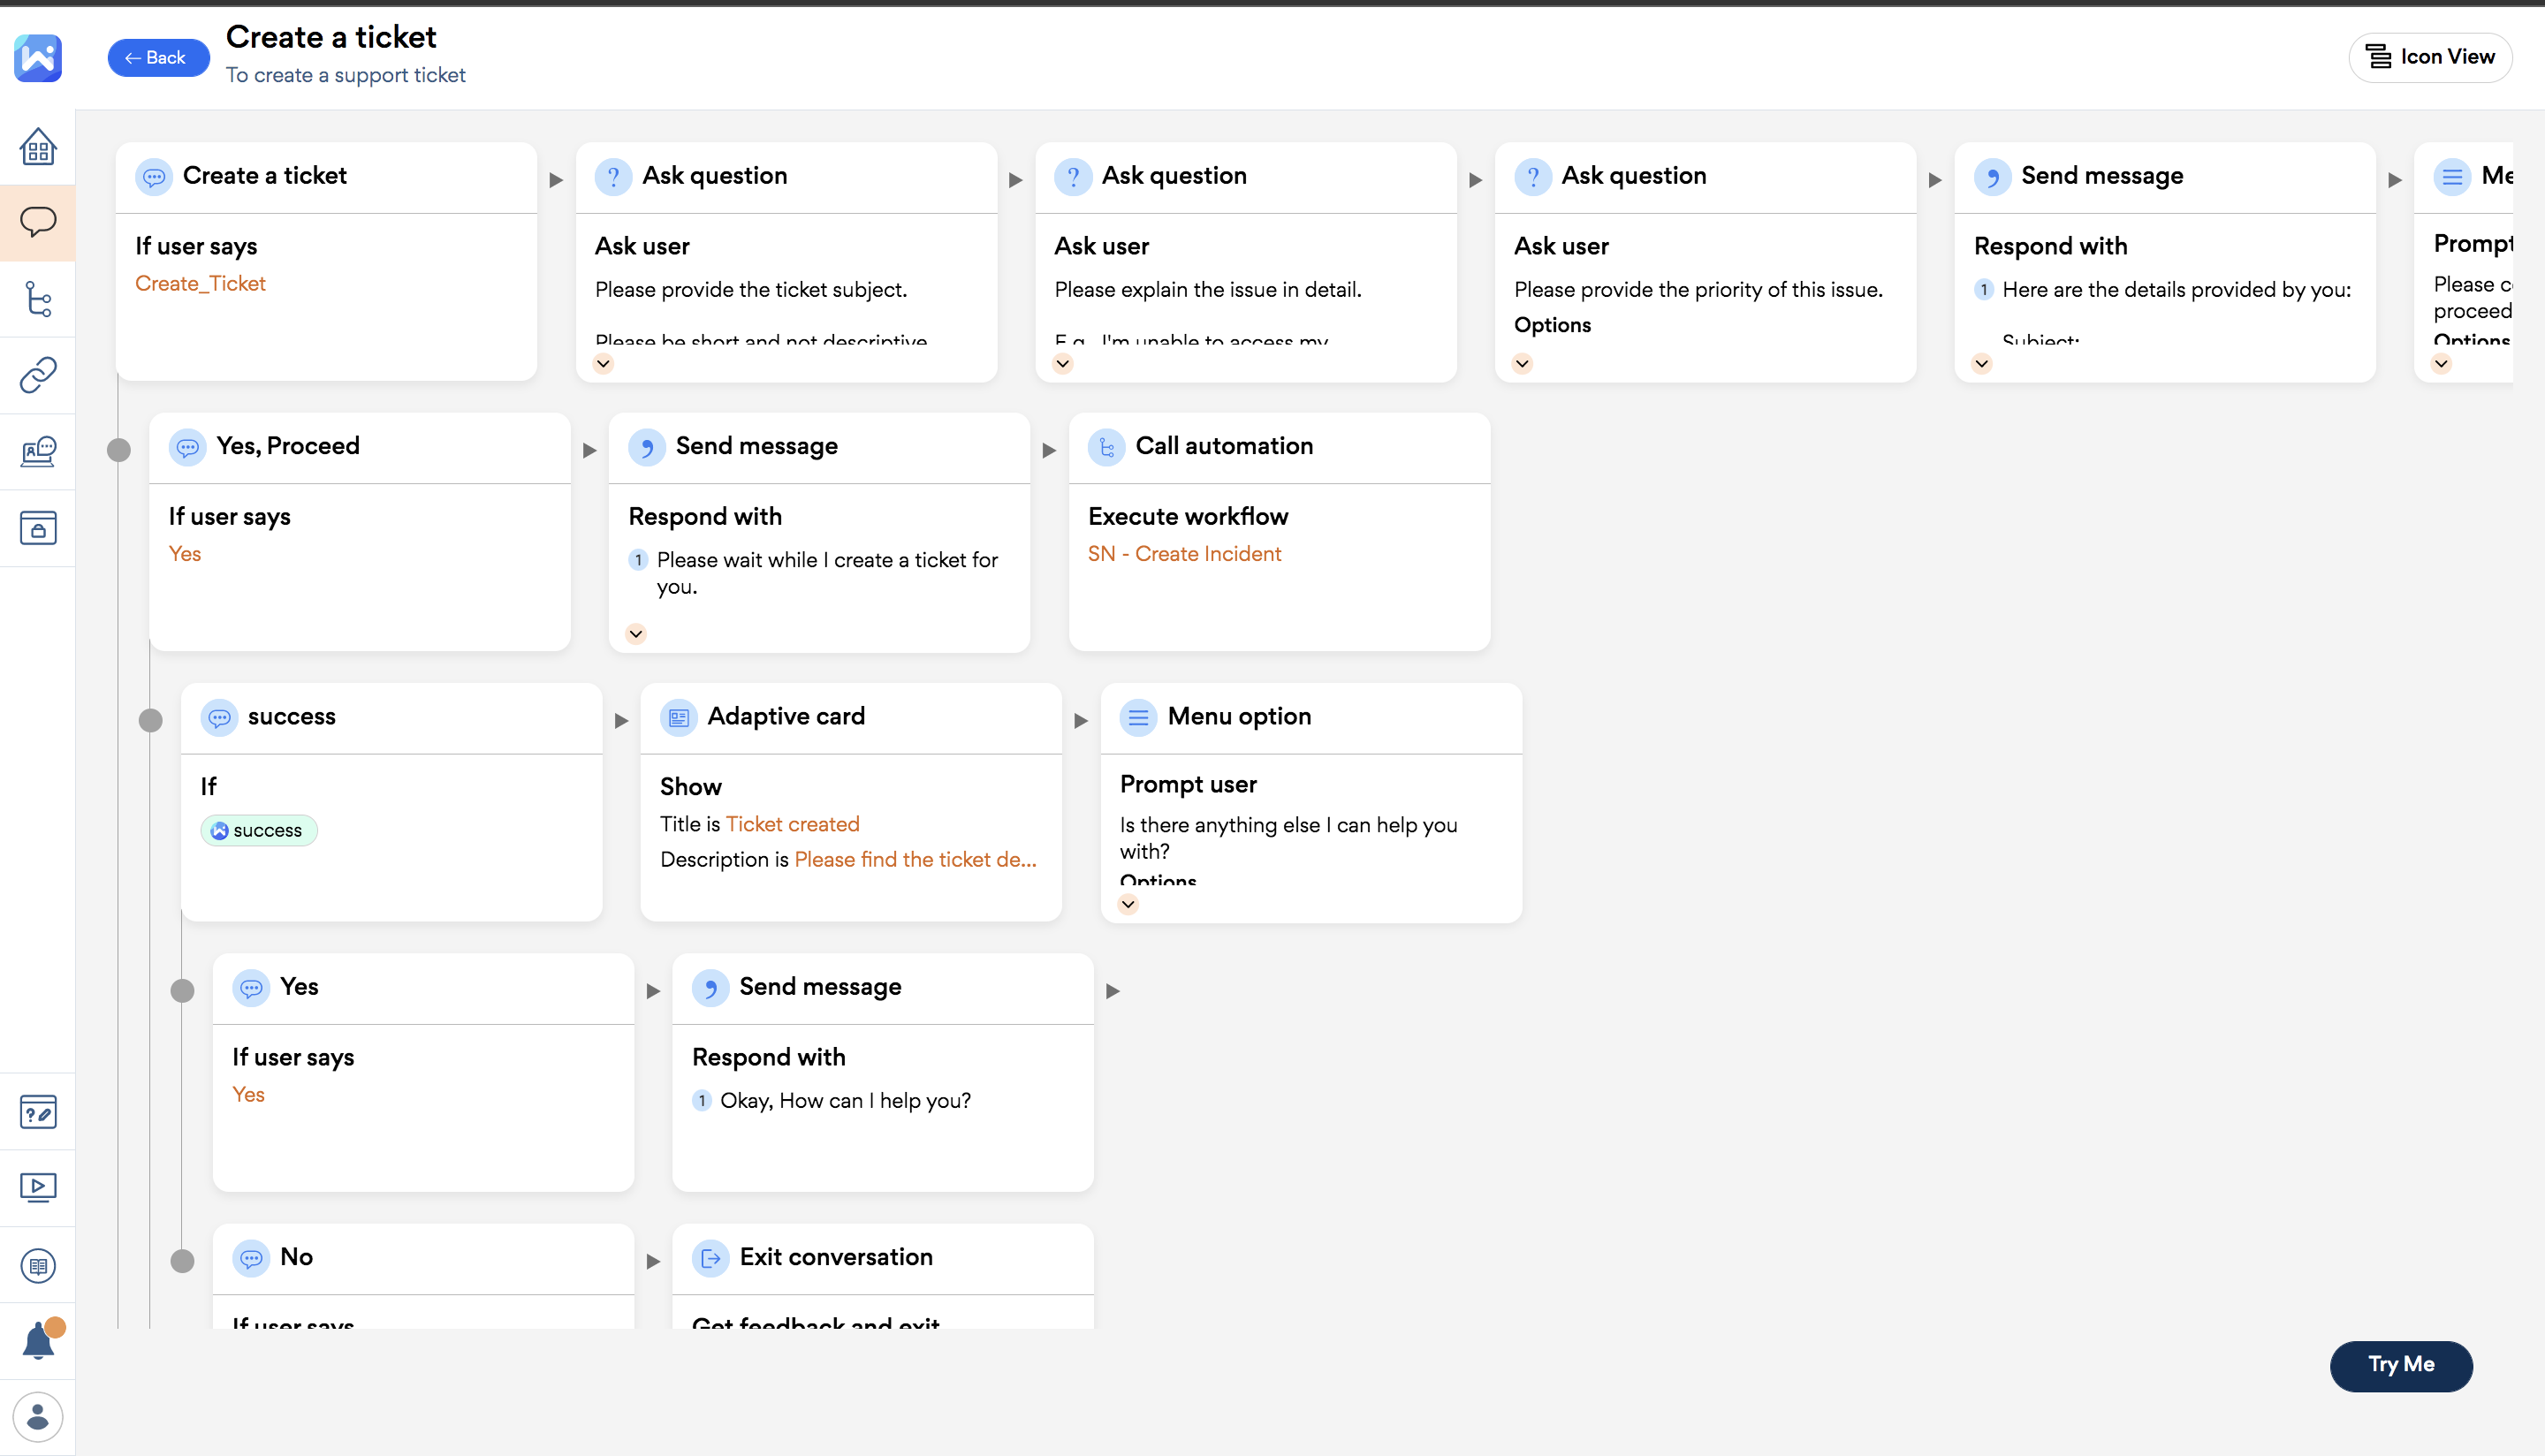The image size is (2545, 1456).
Task: Click the Try Me button
Action: 2400,1365
